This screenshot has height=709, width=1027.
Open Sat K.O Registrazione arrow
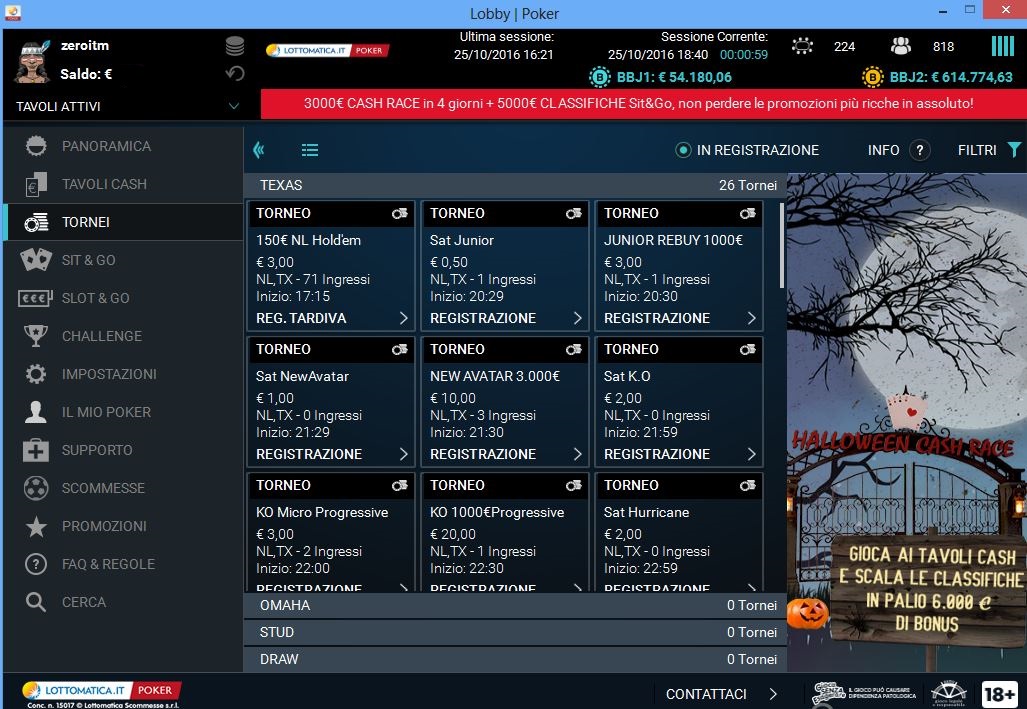[x=751, y=454]
